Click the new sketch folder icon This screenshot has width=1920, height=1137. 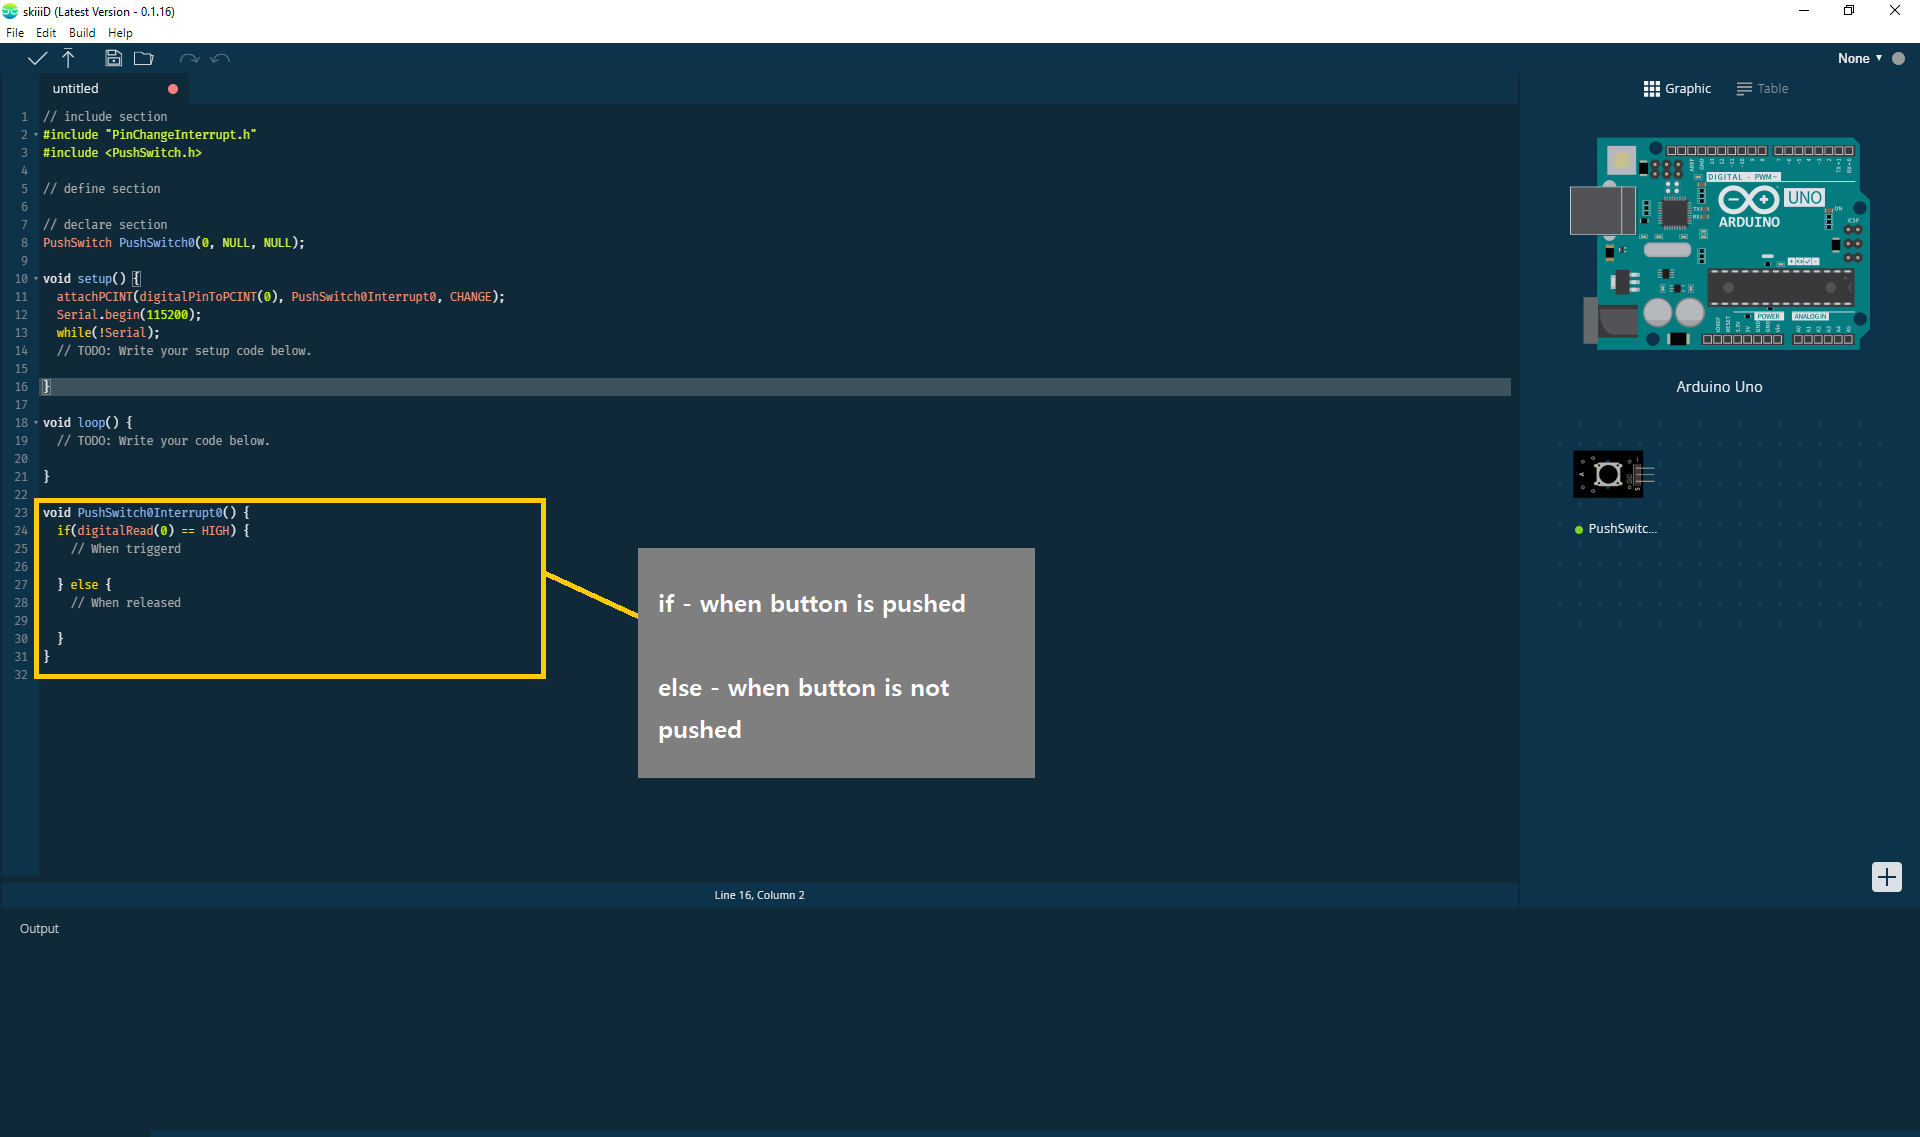coord(143,58)
